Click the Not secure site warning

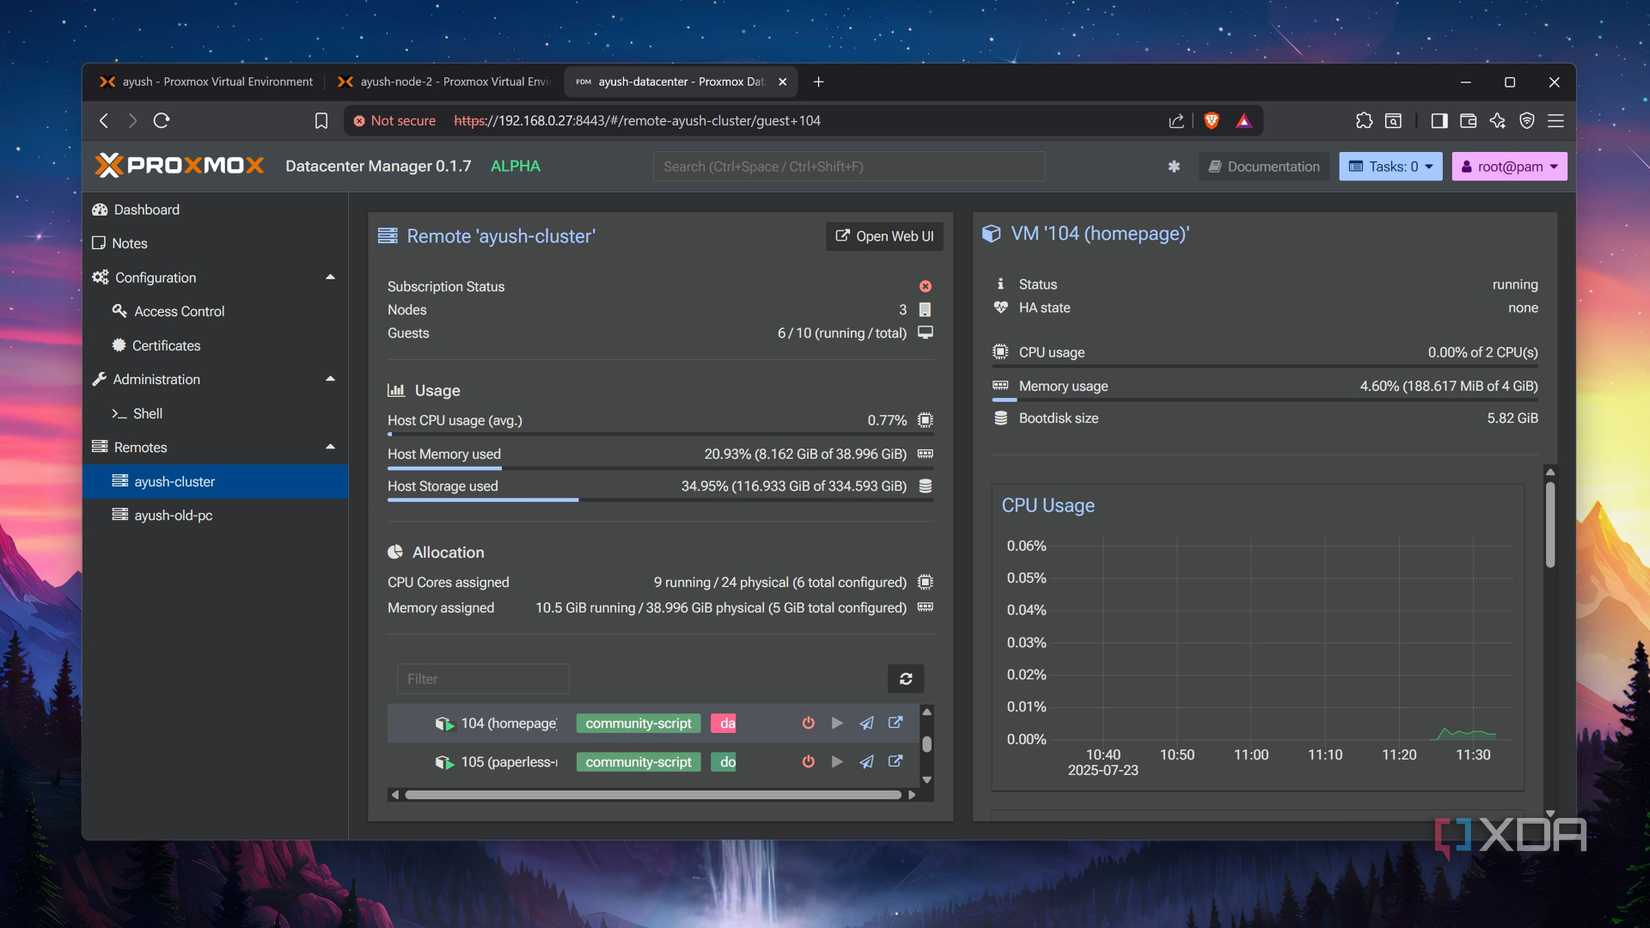point(394,120)
